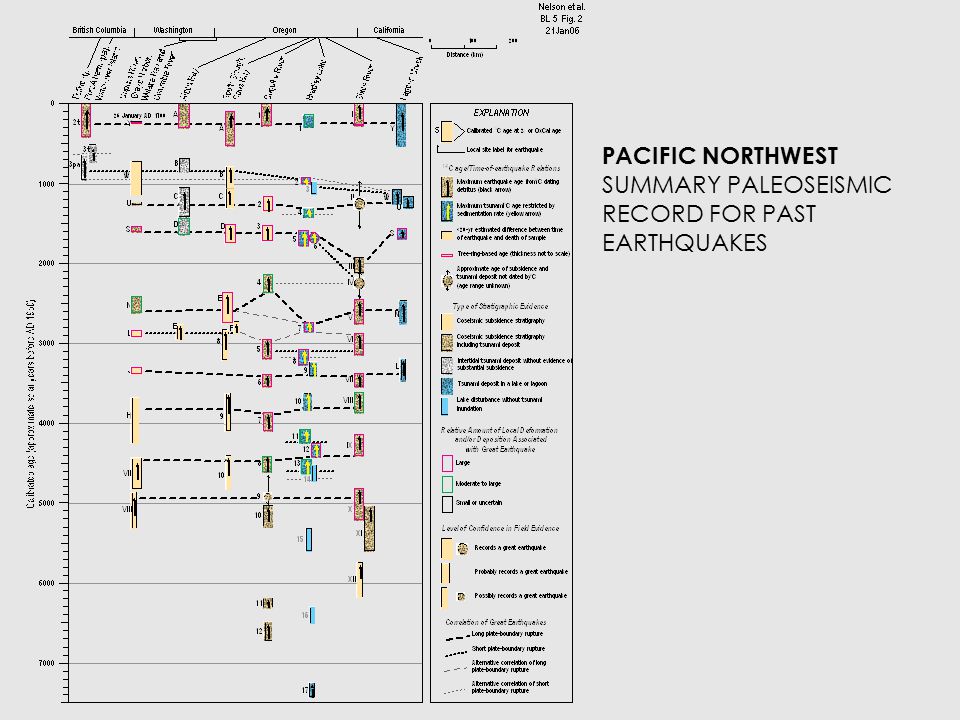Click the 'Long plate-boundary rupture' legend entry
Screen dimensions: 960x720
point(507,634)
